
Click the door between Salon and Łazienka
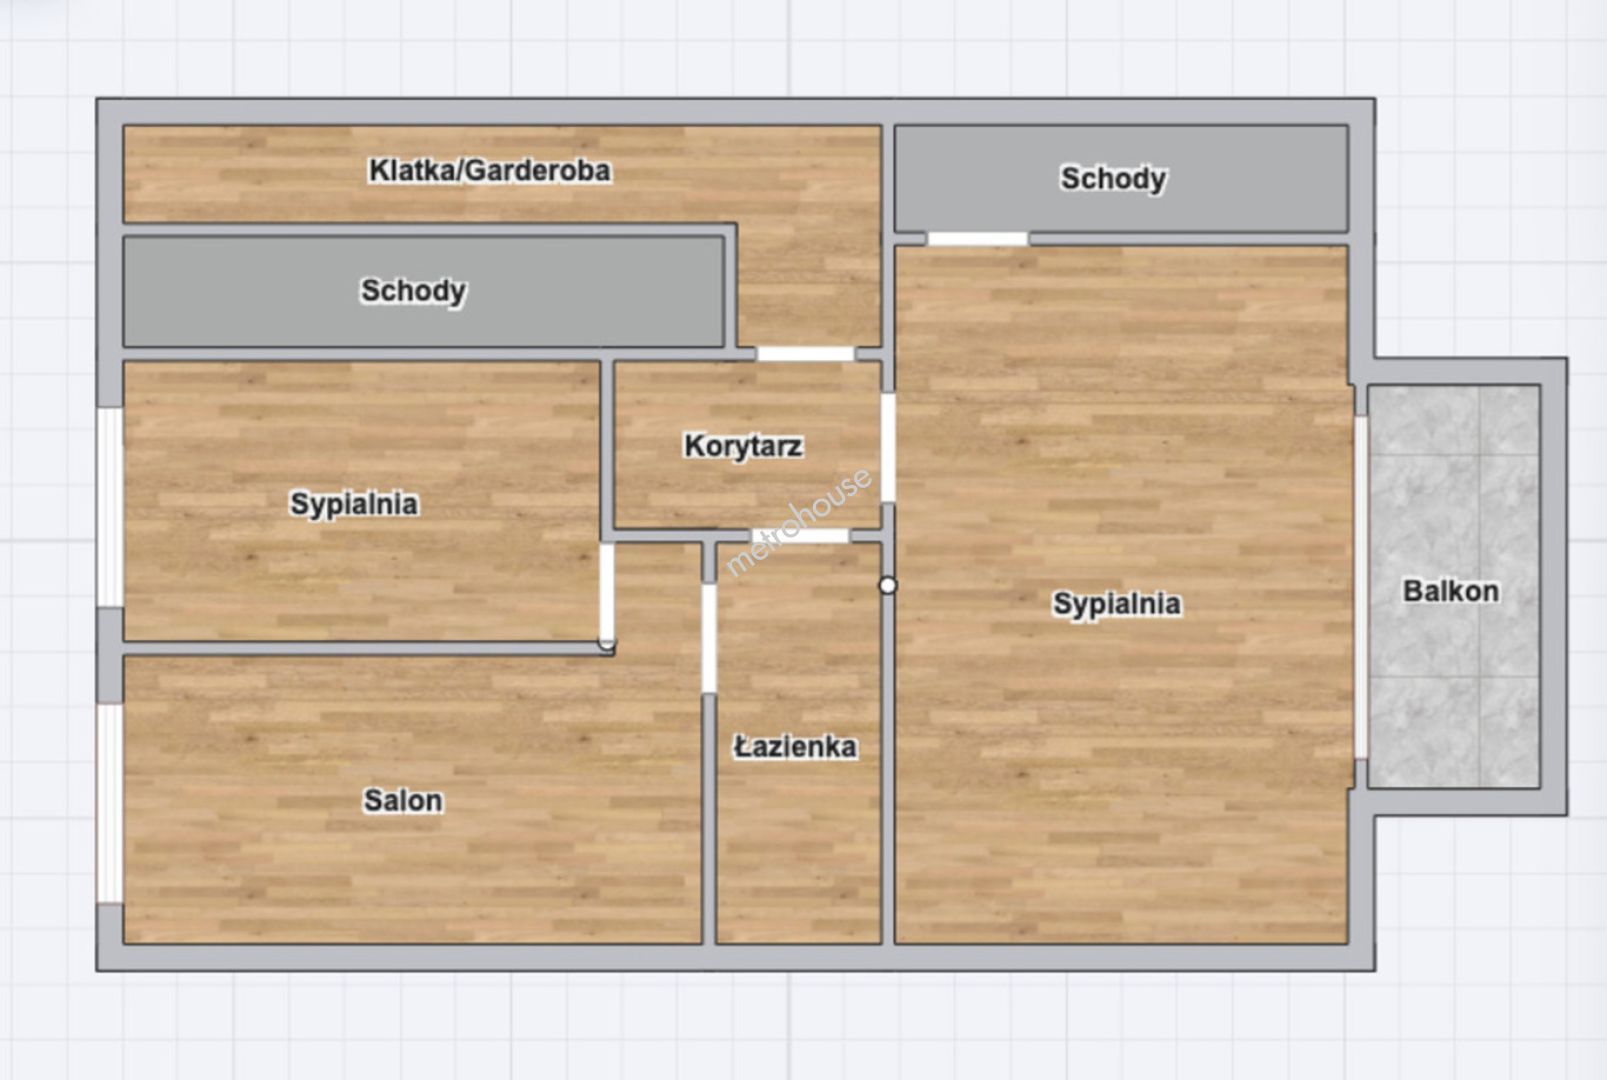pos(709,638)
